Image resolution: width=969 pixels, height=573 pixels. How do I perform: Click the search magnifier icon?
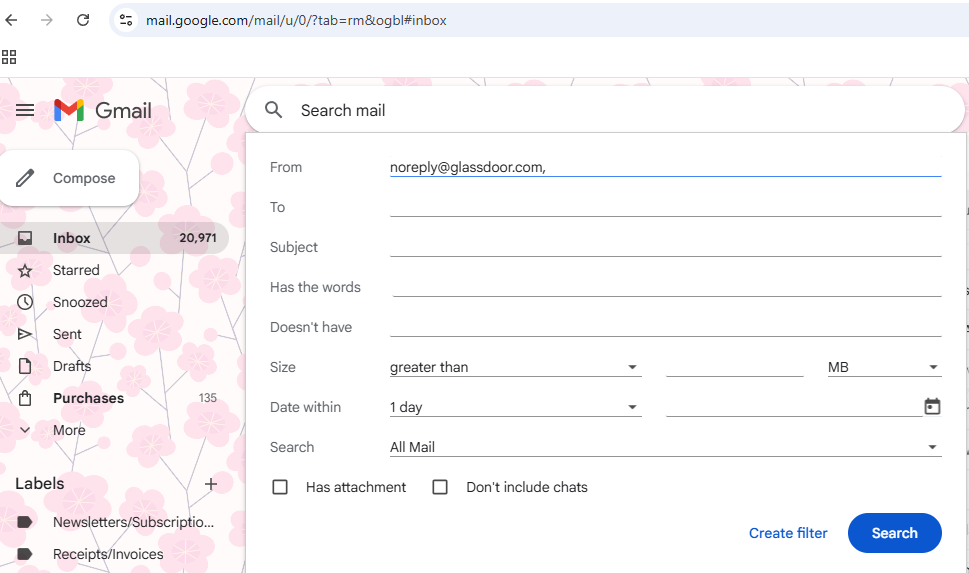(x=273, y=110)
